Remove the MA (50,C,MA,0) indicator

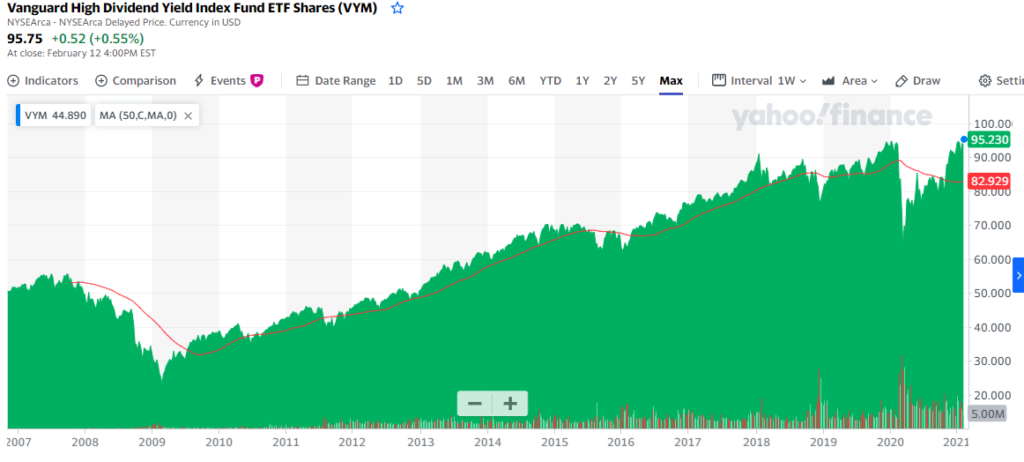[188, 116]
